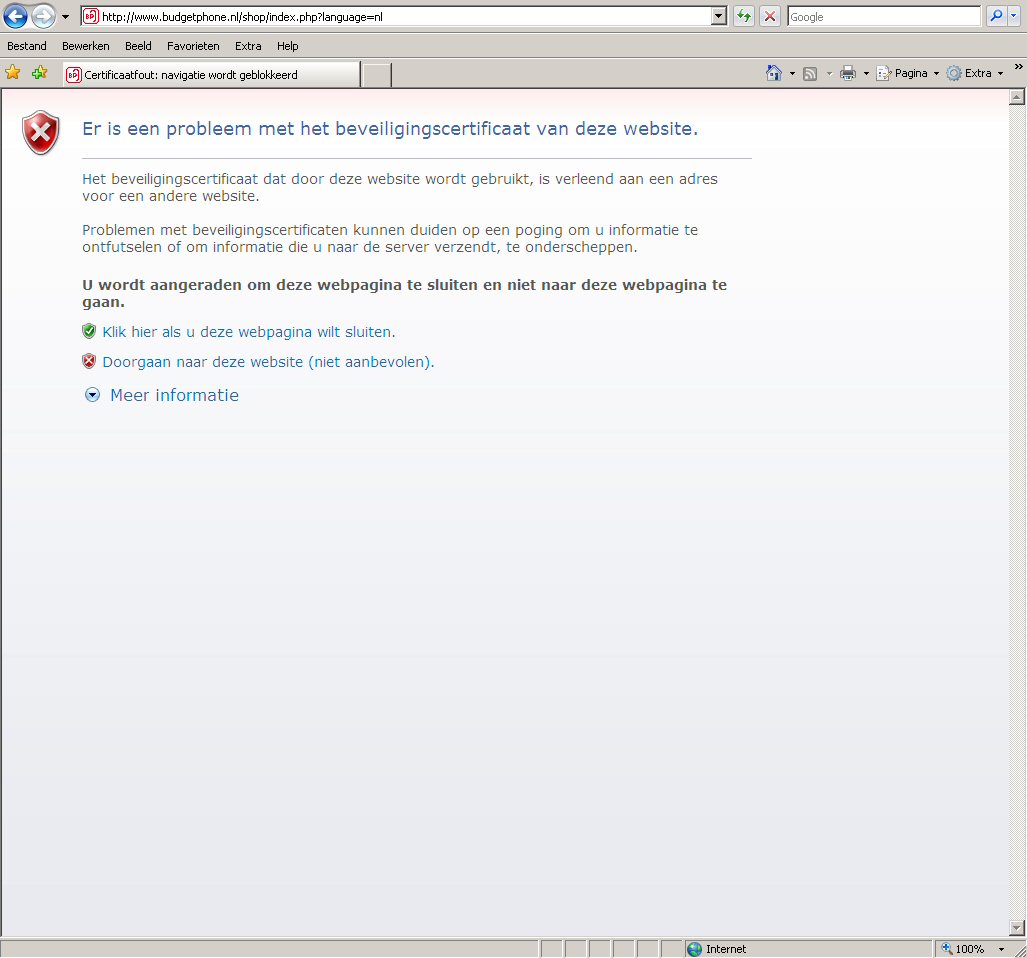Open the Bestand menu
This screenshot has height=958, width=1027.
pyautogui.click(x=27, y=46)
